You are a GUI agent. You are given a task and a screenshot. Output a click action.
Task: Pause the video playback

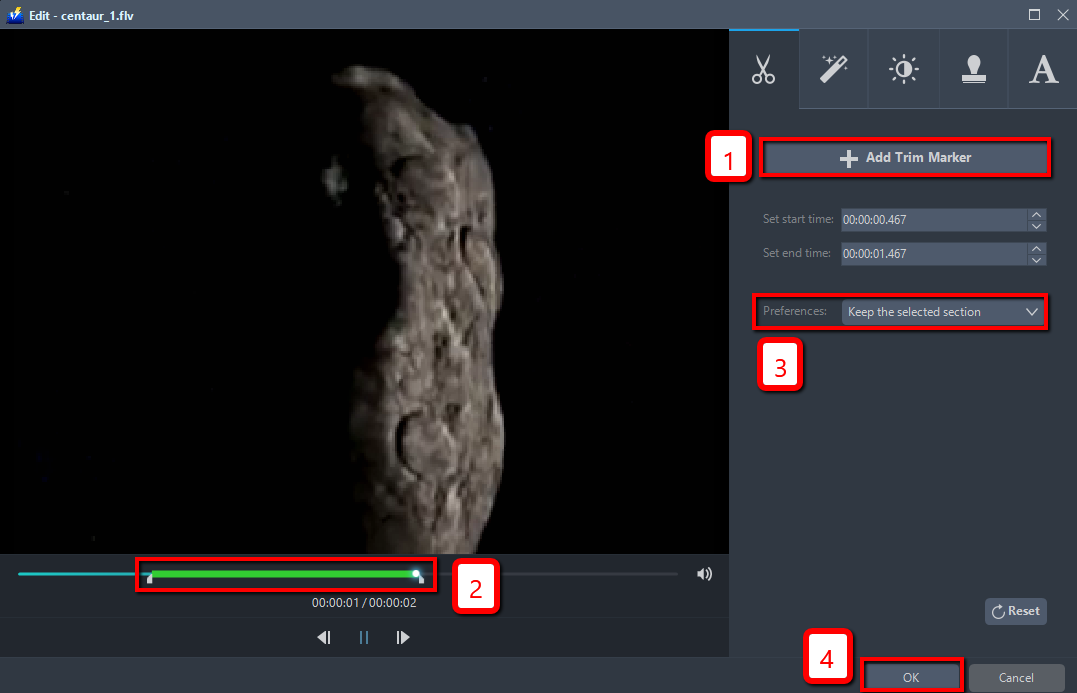coord(363,637)
